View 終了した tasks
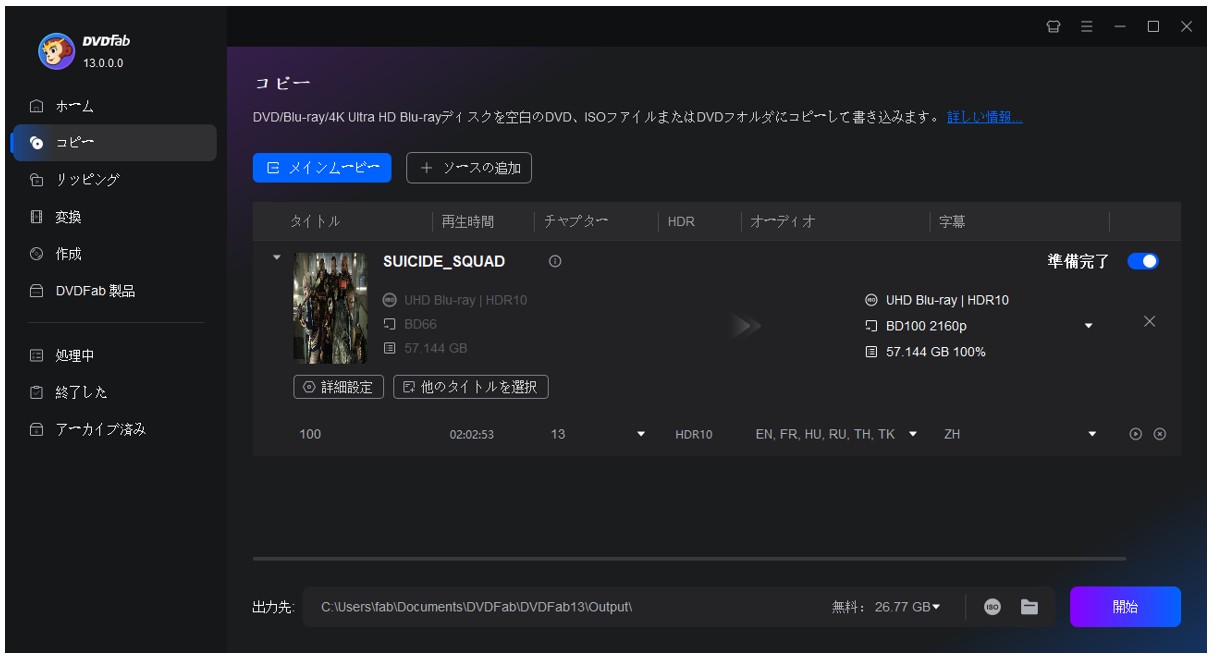This screenshot has width=1215, height=659. (113, 392)
